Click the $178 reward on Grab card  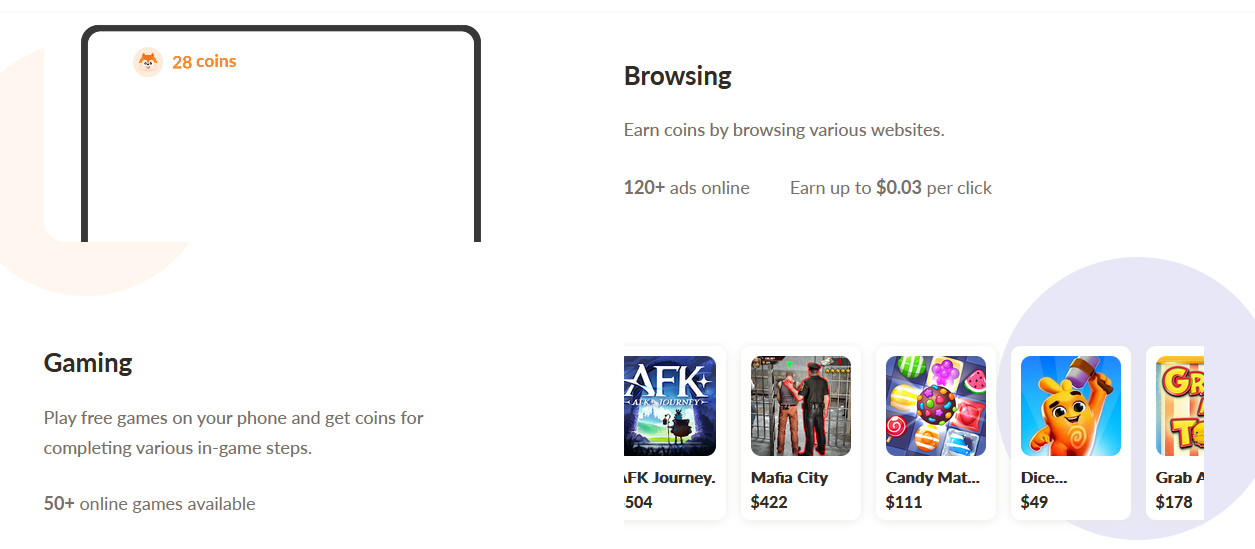1174,502
